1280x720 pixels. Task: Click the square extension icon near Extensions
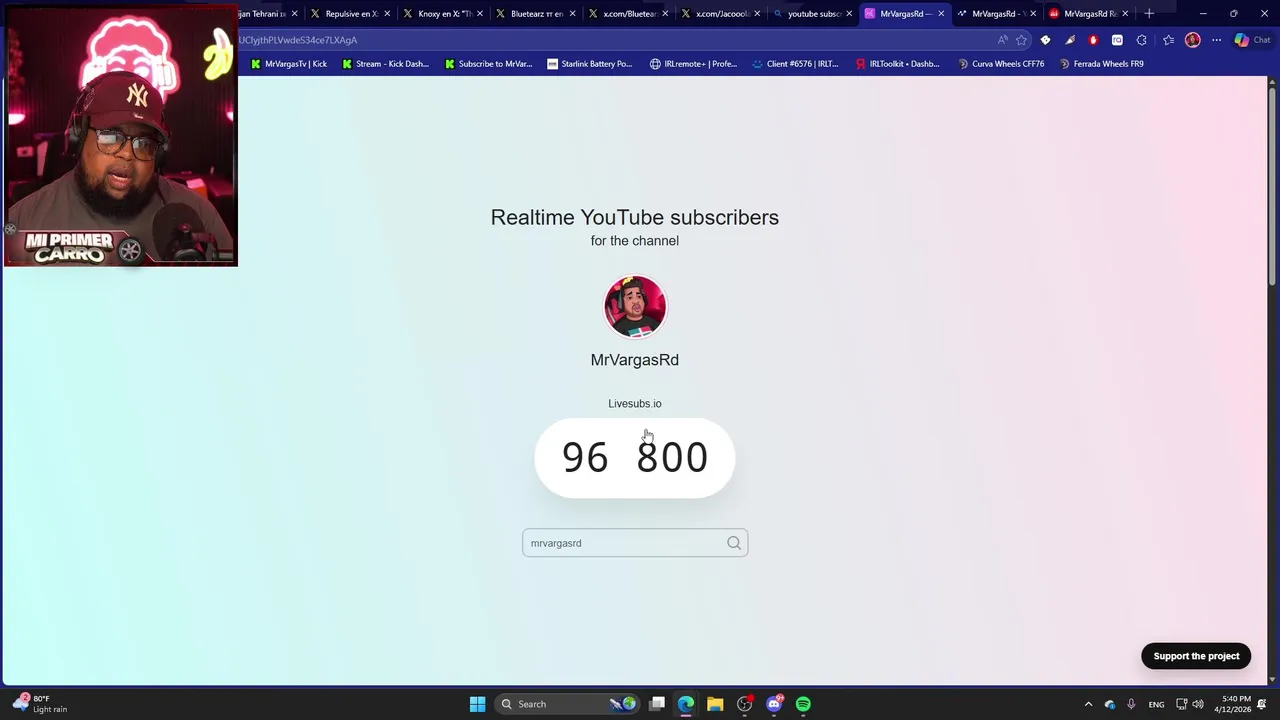pos(1117,40)
